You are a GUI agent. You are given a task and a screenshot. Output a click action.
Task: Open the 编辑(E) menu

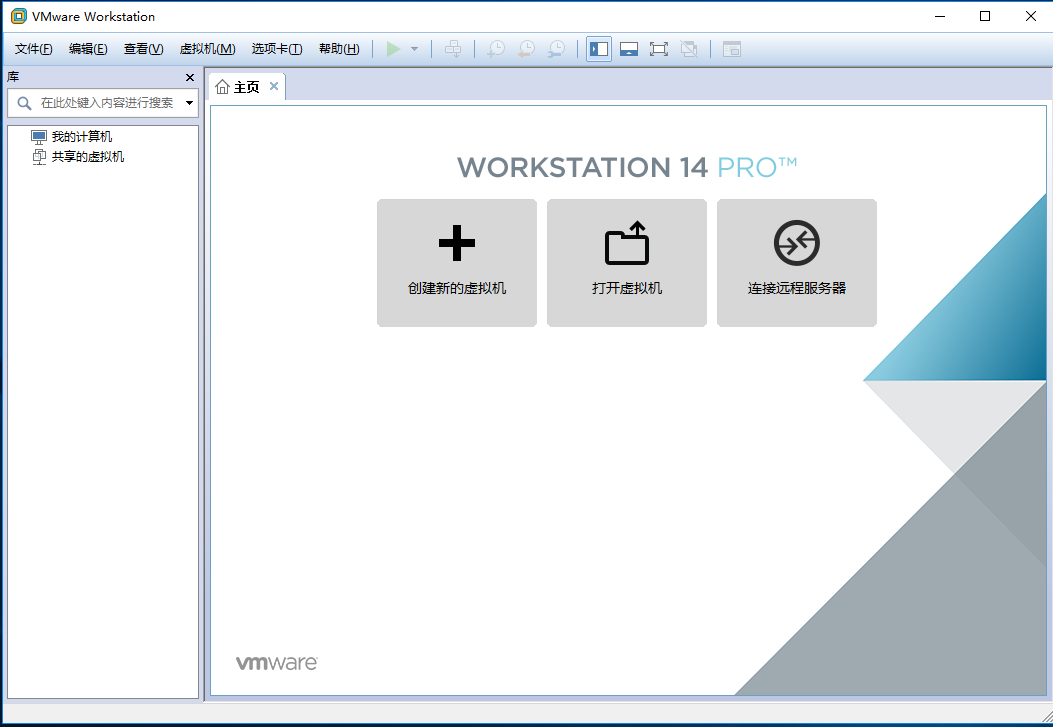pos(88,49)
